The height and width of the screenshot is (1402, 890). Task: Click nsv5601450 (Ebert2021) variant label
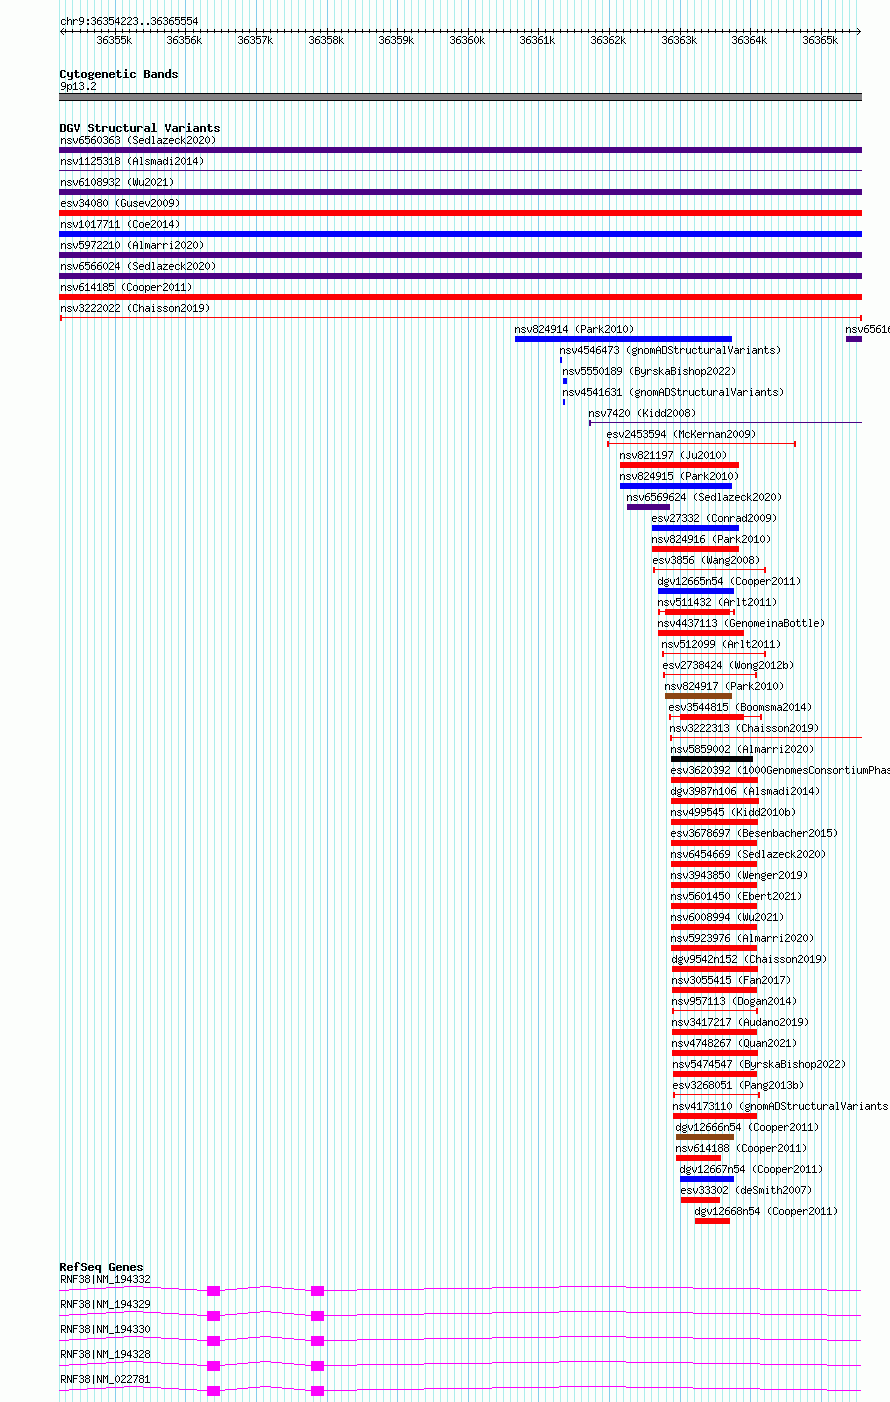coord(736,896)
